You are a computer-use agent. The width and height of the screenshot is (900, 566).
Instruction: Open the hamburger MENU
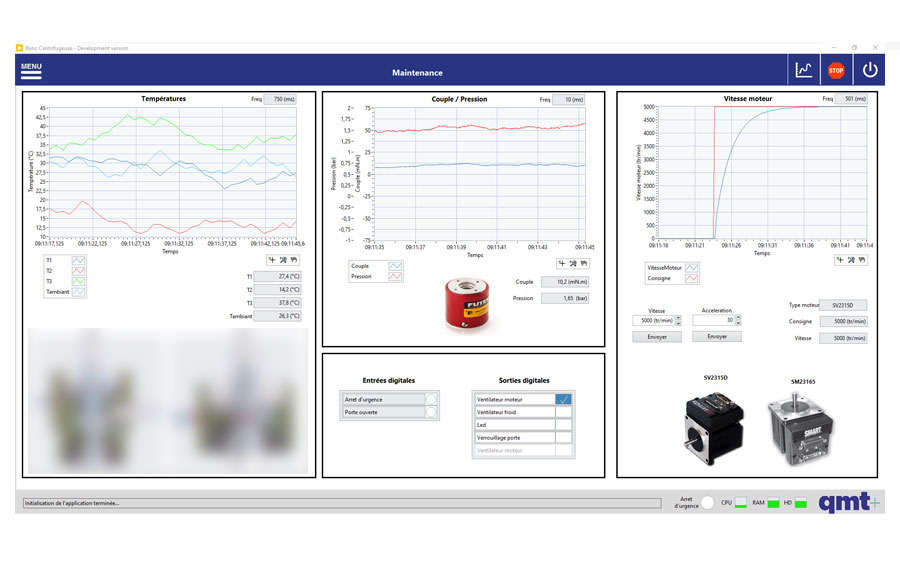31,71
